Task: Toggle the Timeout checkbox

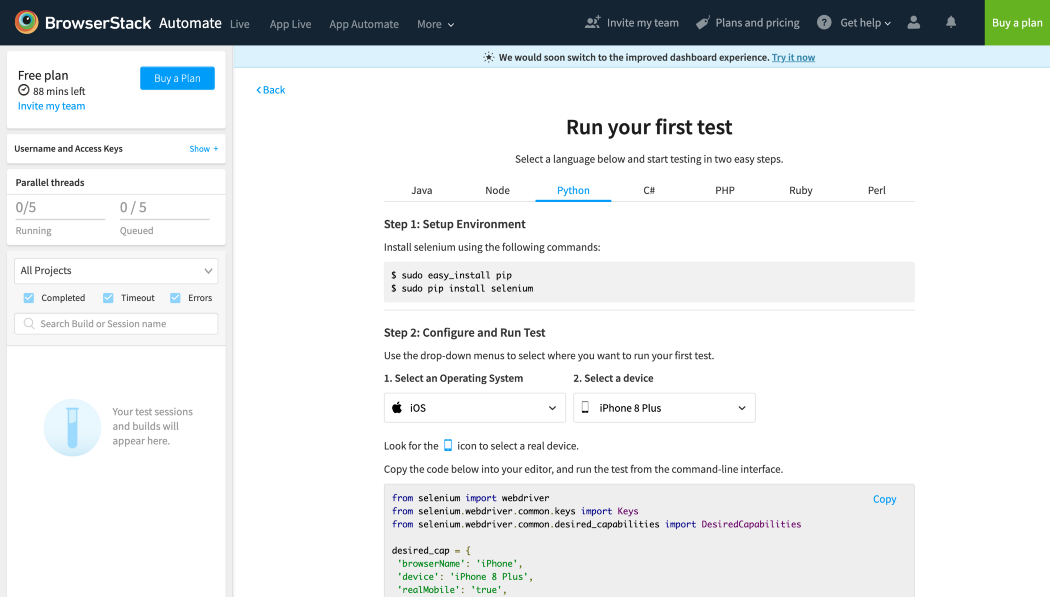Action: pyautogui.click(x=108, y=298)
